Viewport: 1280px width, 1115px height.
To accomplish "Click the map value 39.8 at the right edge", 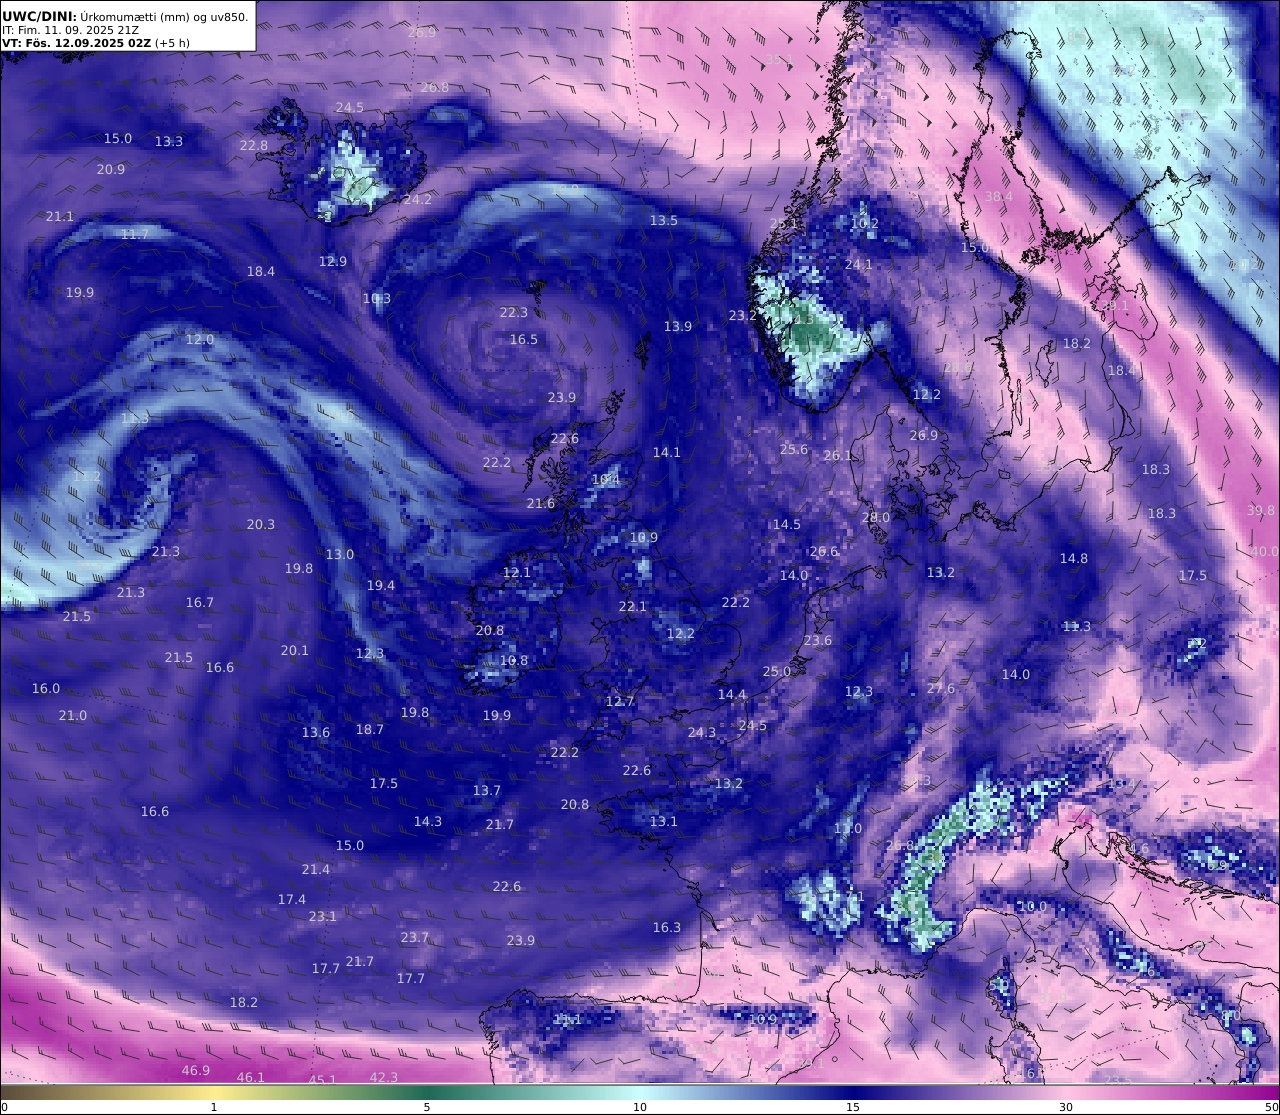I will pyautogui.click(x=1262, y=511).
